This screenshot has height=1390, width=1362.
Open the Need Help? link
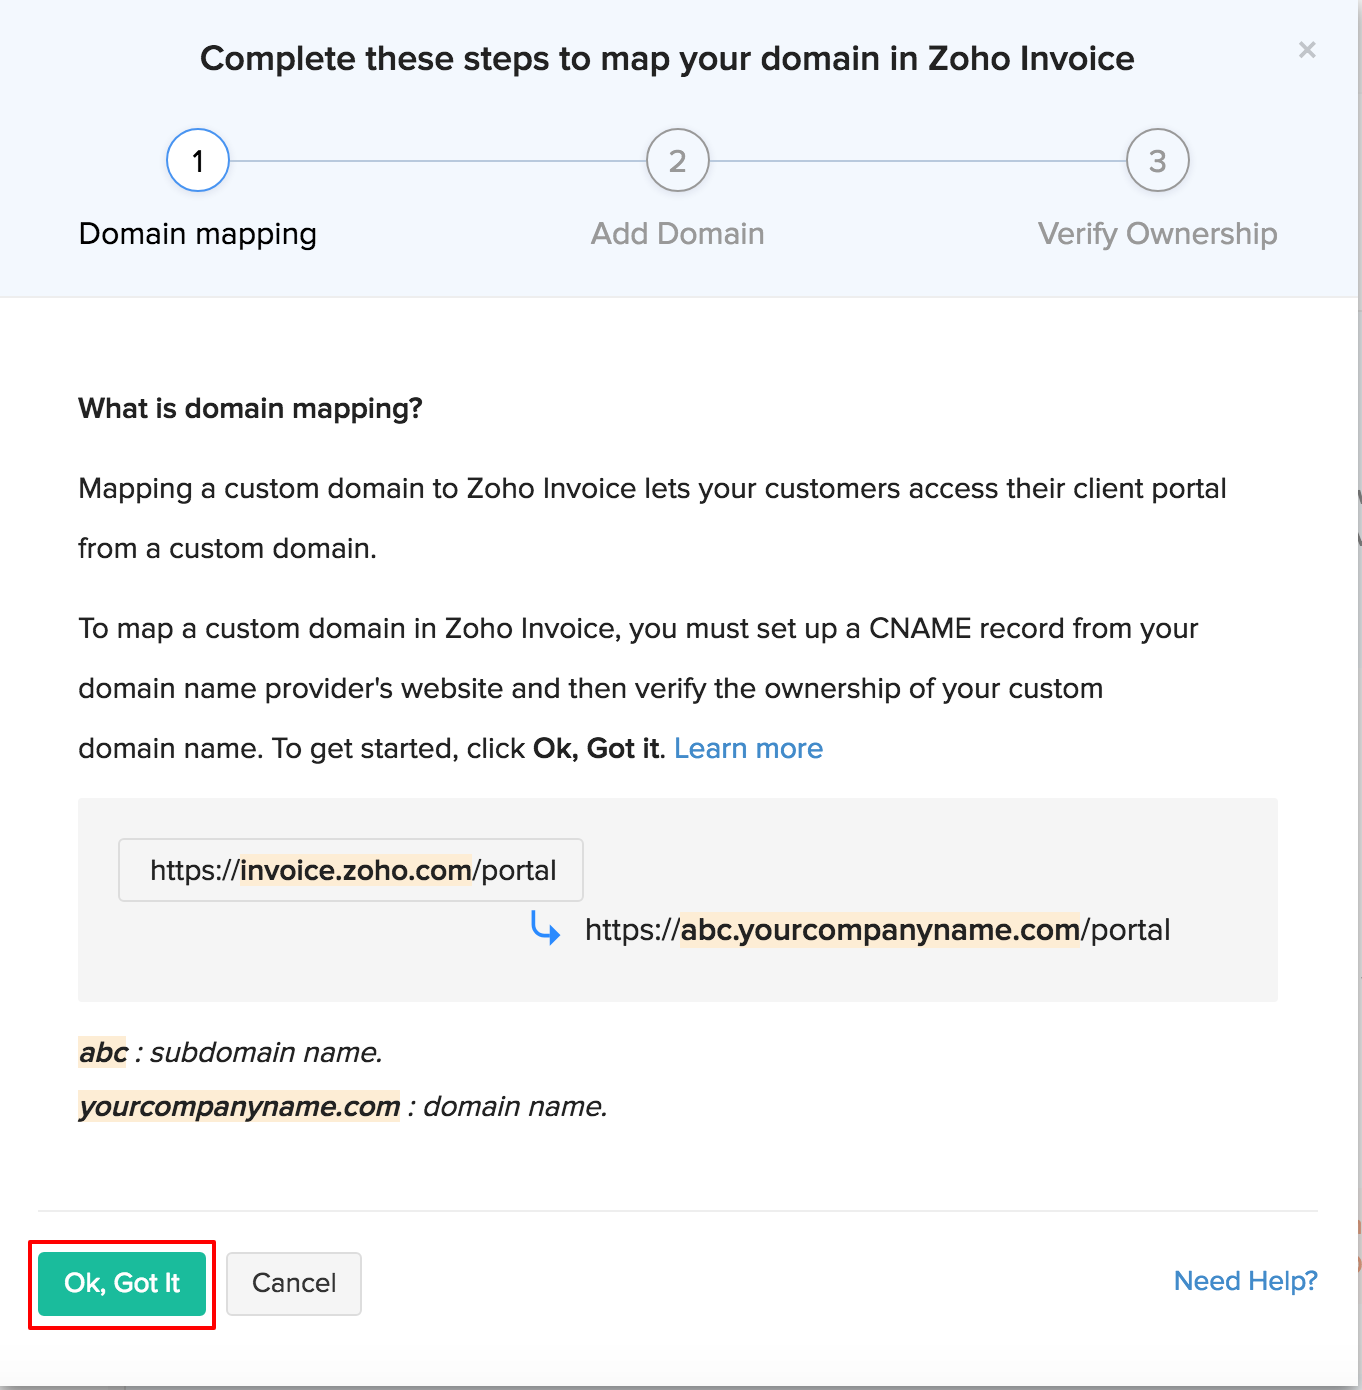[x=1245, y=1281]
